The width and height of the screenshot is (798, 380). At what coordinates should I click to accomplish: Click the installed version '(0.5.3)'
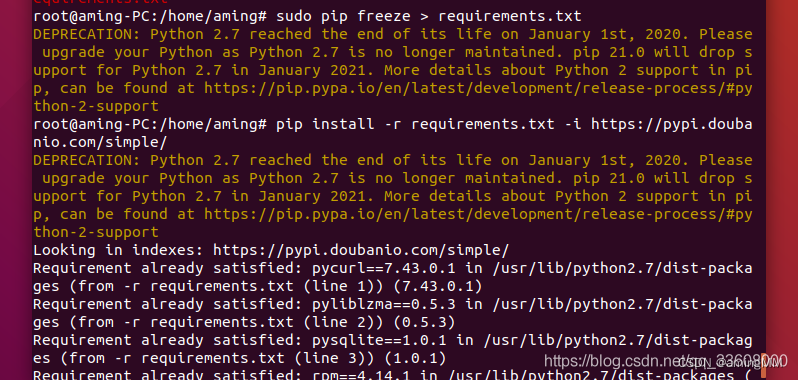424,323
